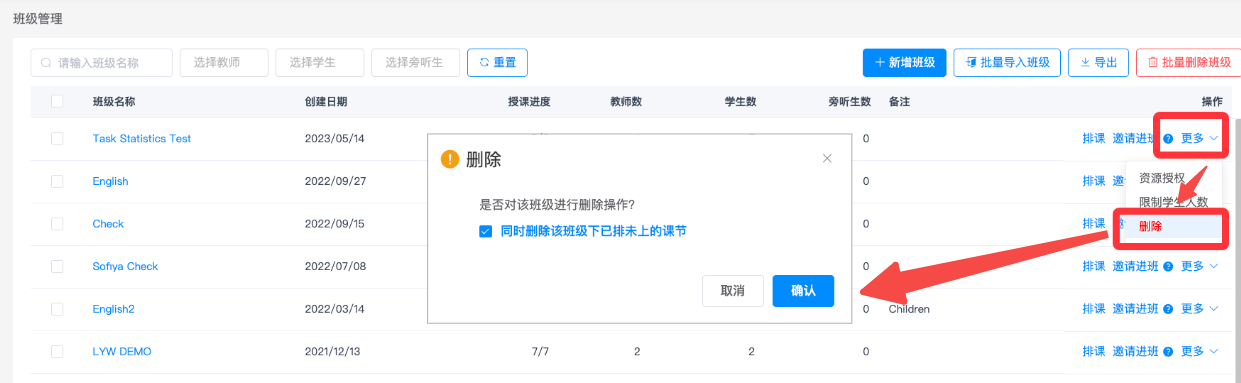Viewport: 1241px width, 383px height.
Task: Open the 选择教师 dropdown filter
Action: 224,62
